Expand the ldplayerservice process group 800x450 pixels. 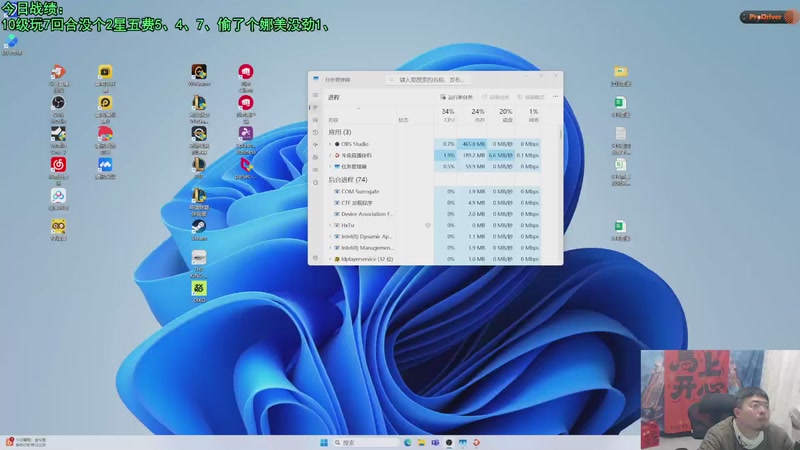point(330,259)
